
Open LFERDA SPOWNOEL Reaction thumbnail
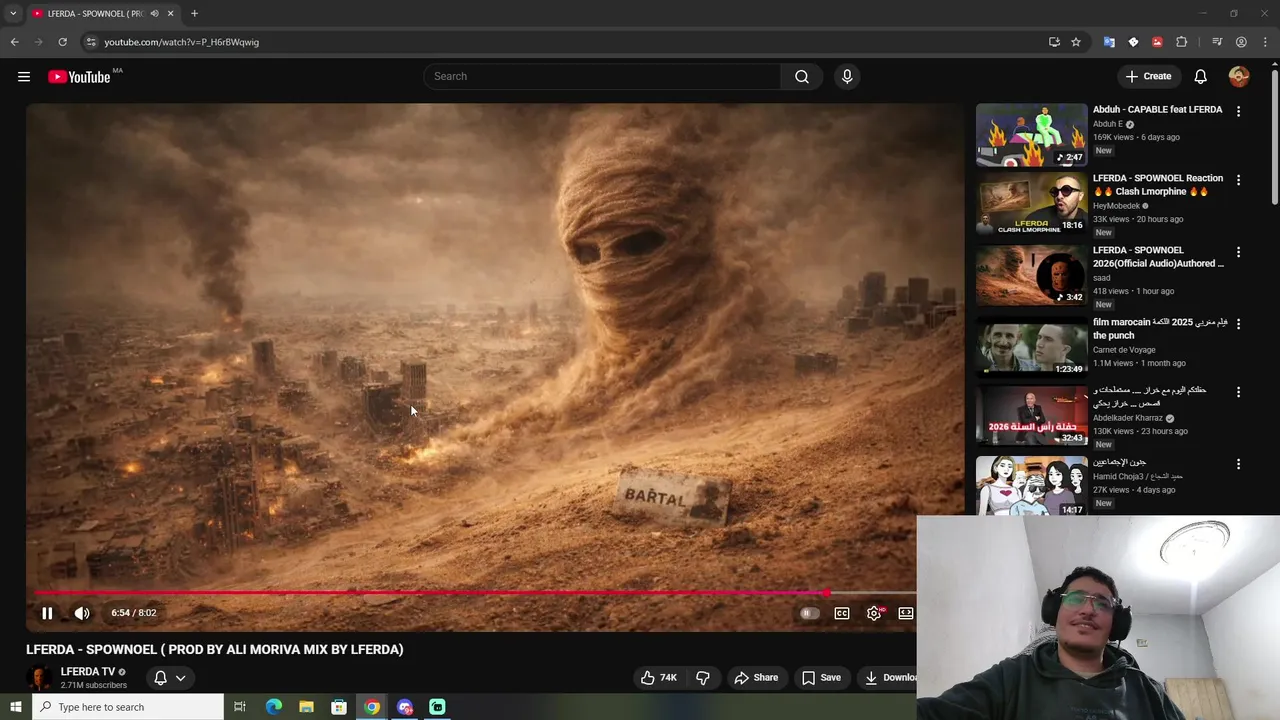click(1031, 205)
